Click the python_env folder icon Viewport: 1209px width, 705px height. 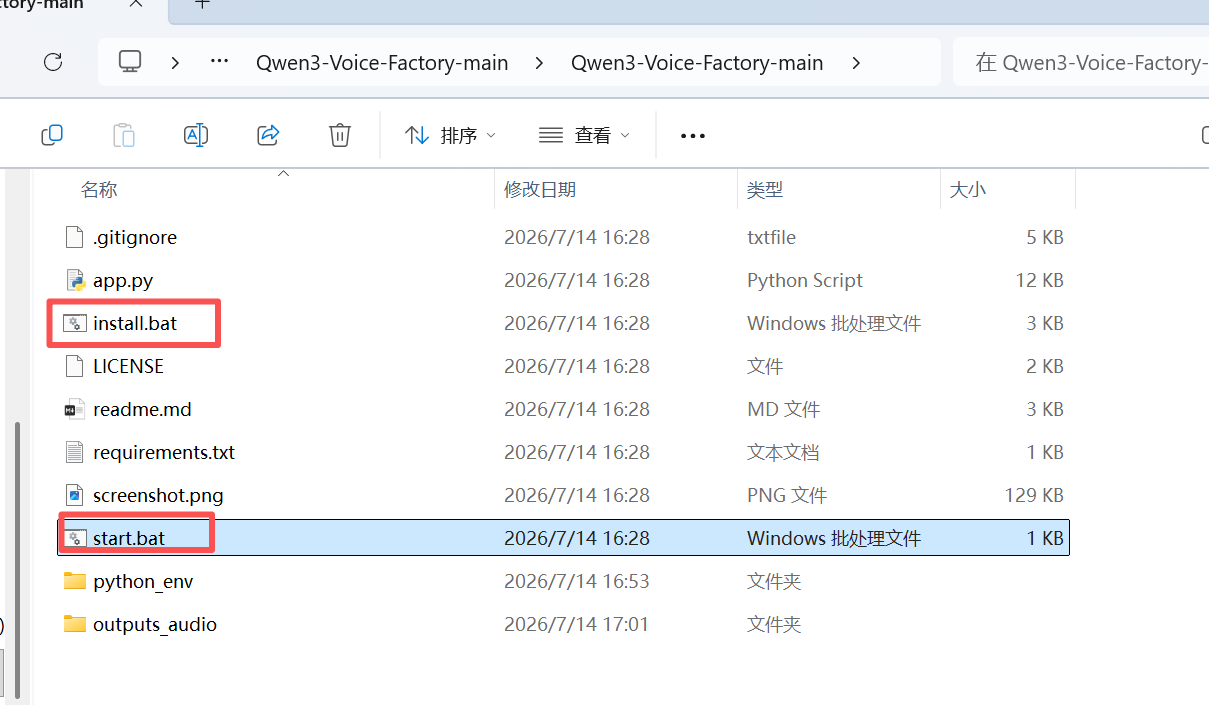pyautogui.click(x=74, y=581)
